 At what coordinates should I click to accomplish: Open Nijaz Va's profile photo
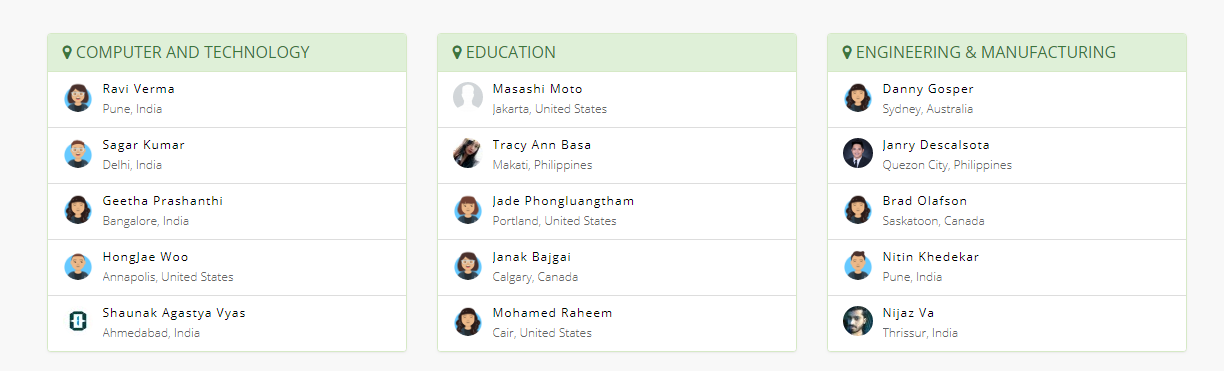(x=858, y=321)
